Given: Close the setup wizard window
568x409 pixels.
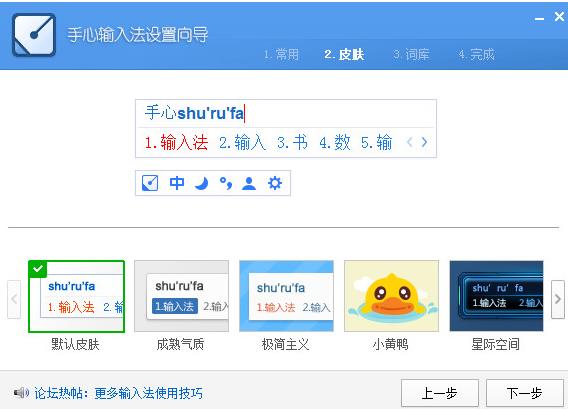Looking at the screenshot, I should click(x=559, y=16).
